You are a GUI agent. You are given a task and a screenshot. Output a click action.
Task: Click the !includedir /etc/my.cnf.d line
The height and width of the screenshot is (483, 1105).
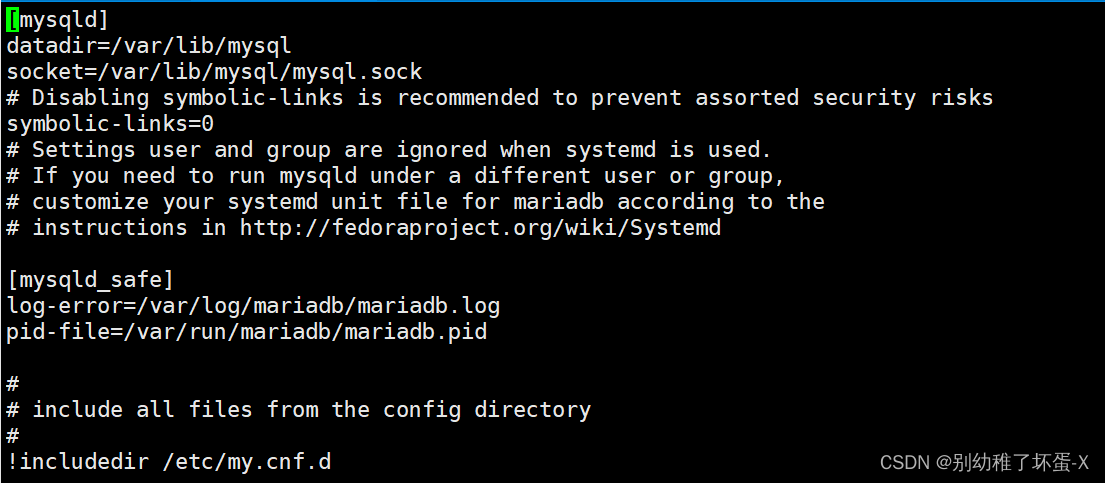click(x=168, y=463)
